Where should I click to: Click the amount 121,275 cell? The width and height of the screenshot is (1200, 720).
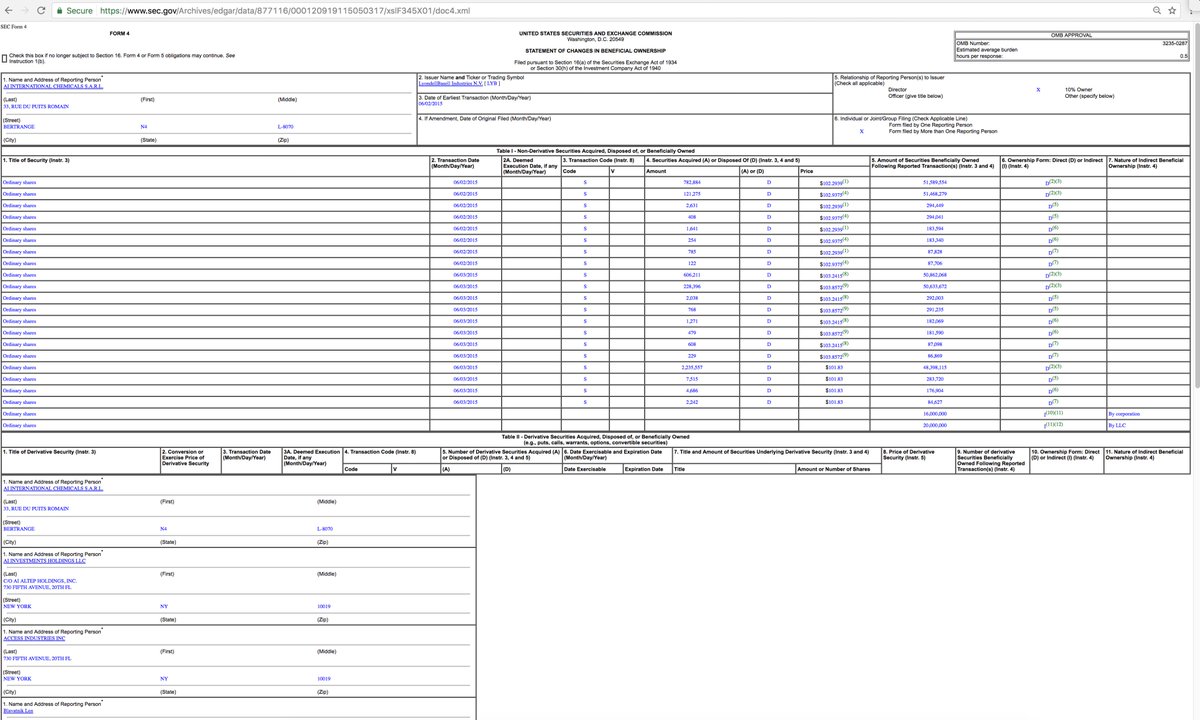click(x=690, y=194)
